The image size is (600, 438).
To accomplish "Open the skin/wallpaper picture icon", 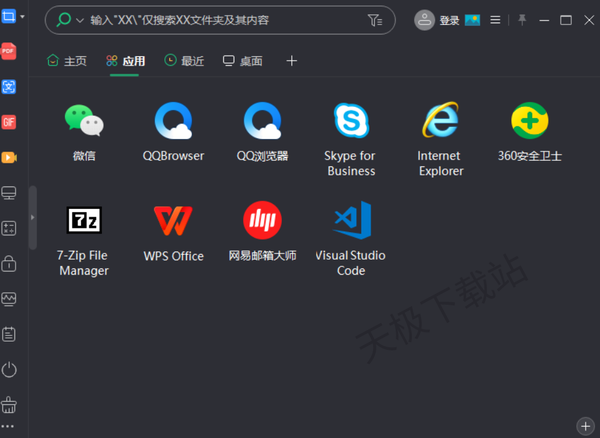I will click(x=472, y=20).
